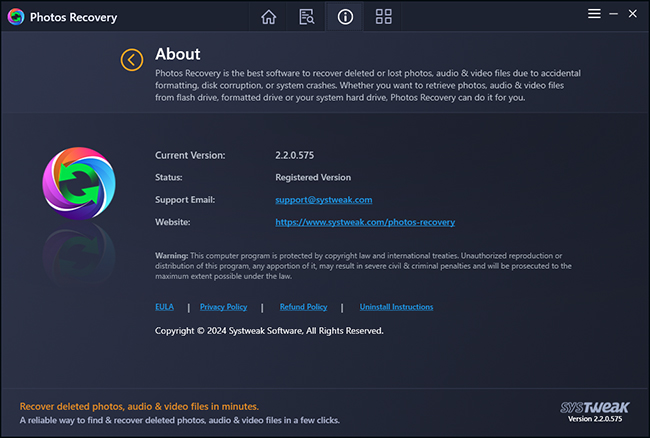Open the EULA link
This screenshot has width=650, height=438.
[x=164, y=307]
